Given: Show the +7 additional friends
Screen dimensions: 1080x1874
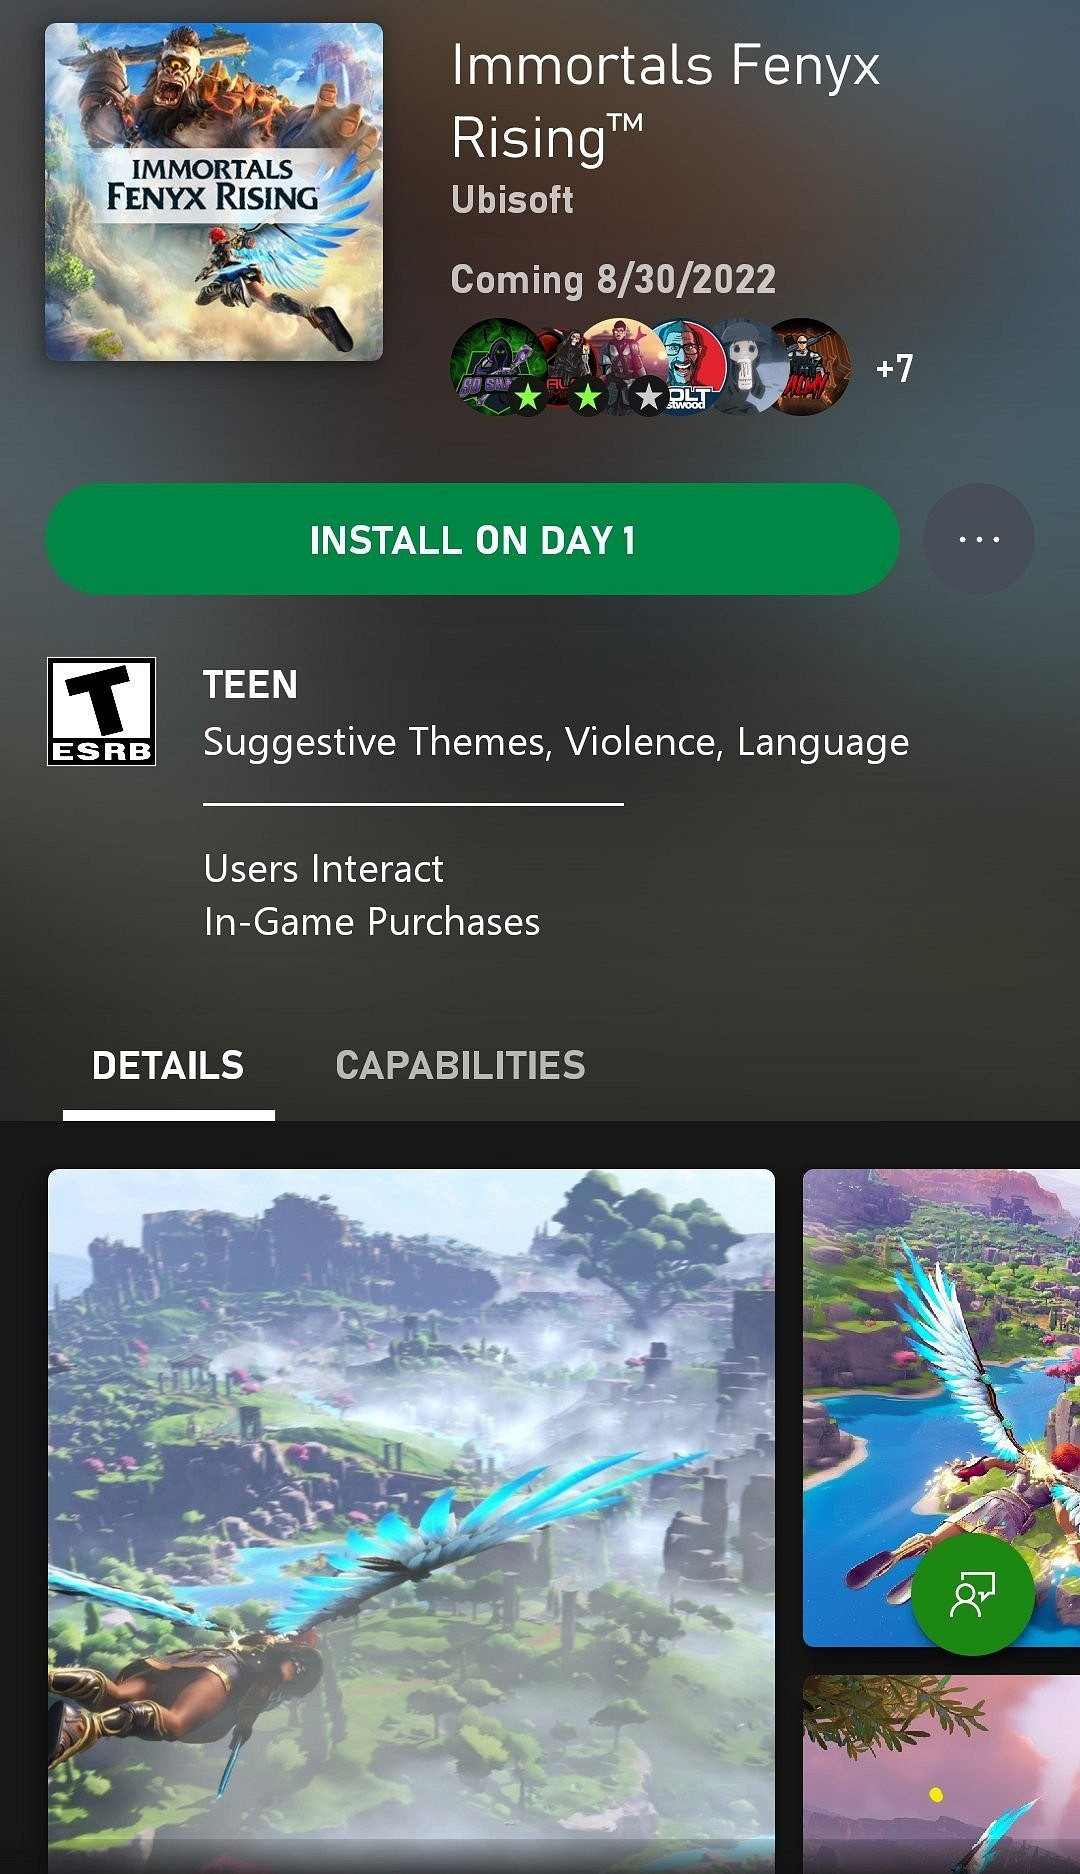Looking at the screenshot, I should (x=894, y=368).
